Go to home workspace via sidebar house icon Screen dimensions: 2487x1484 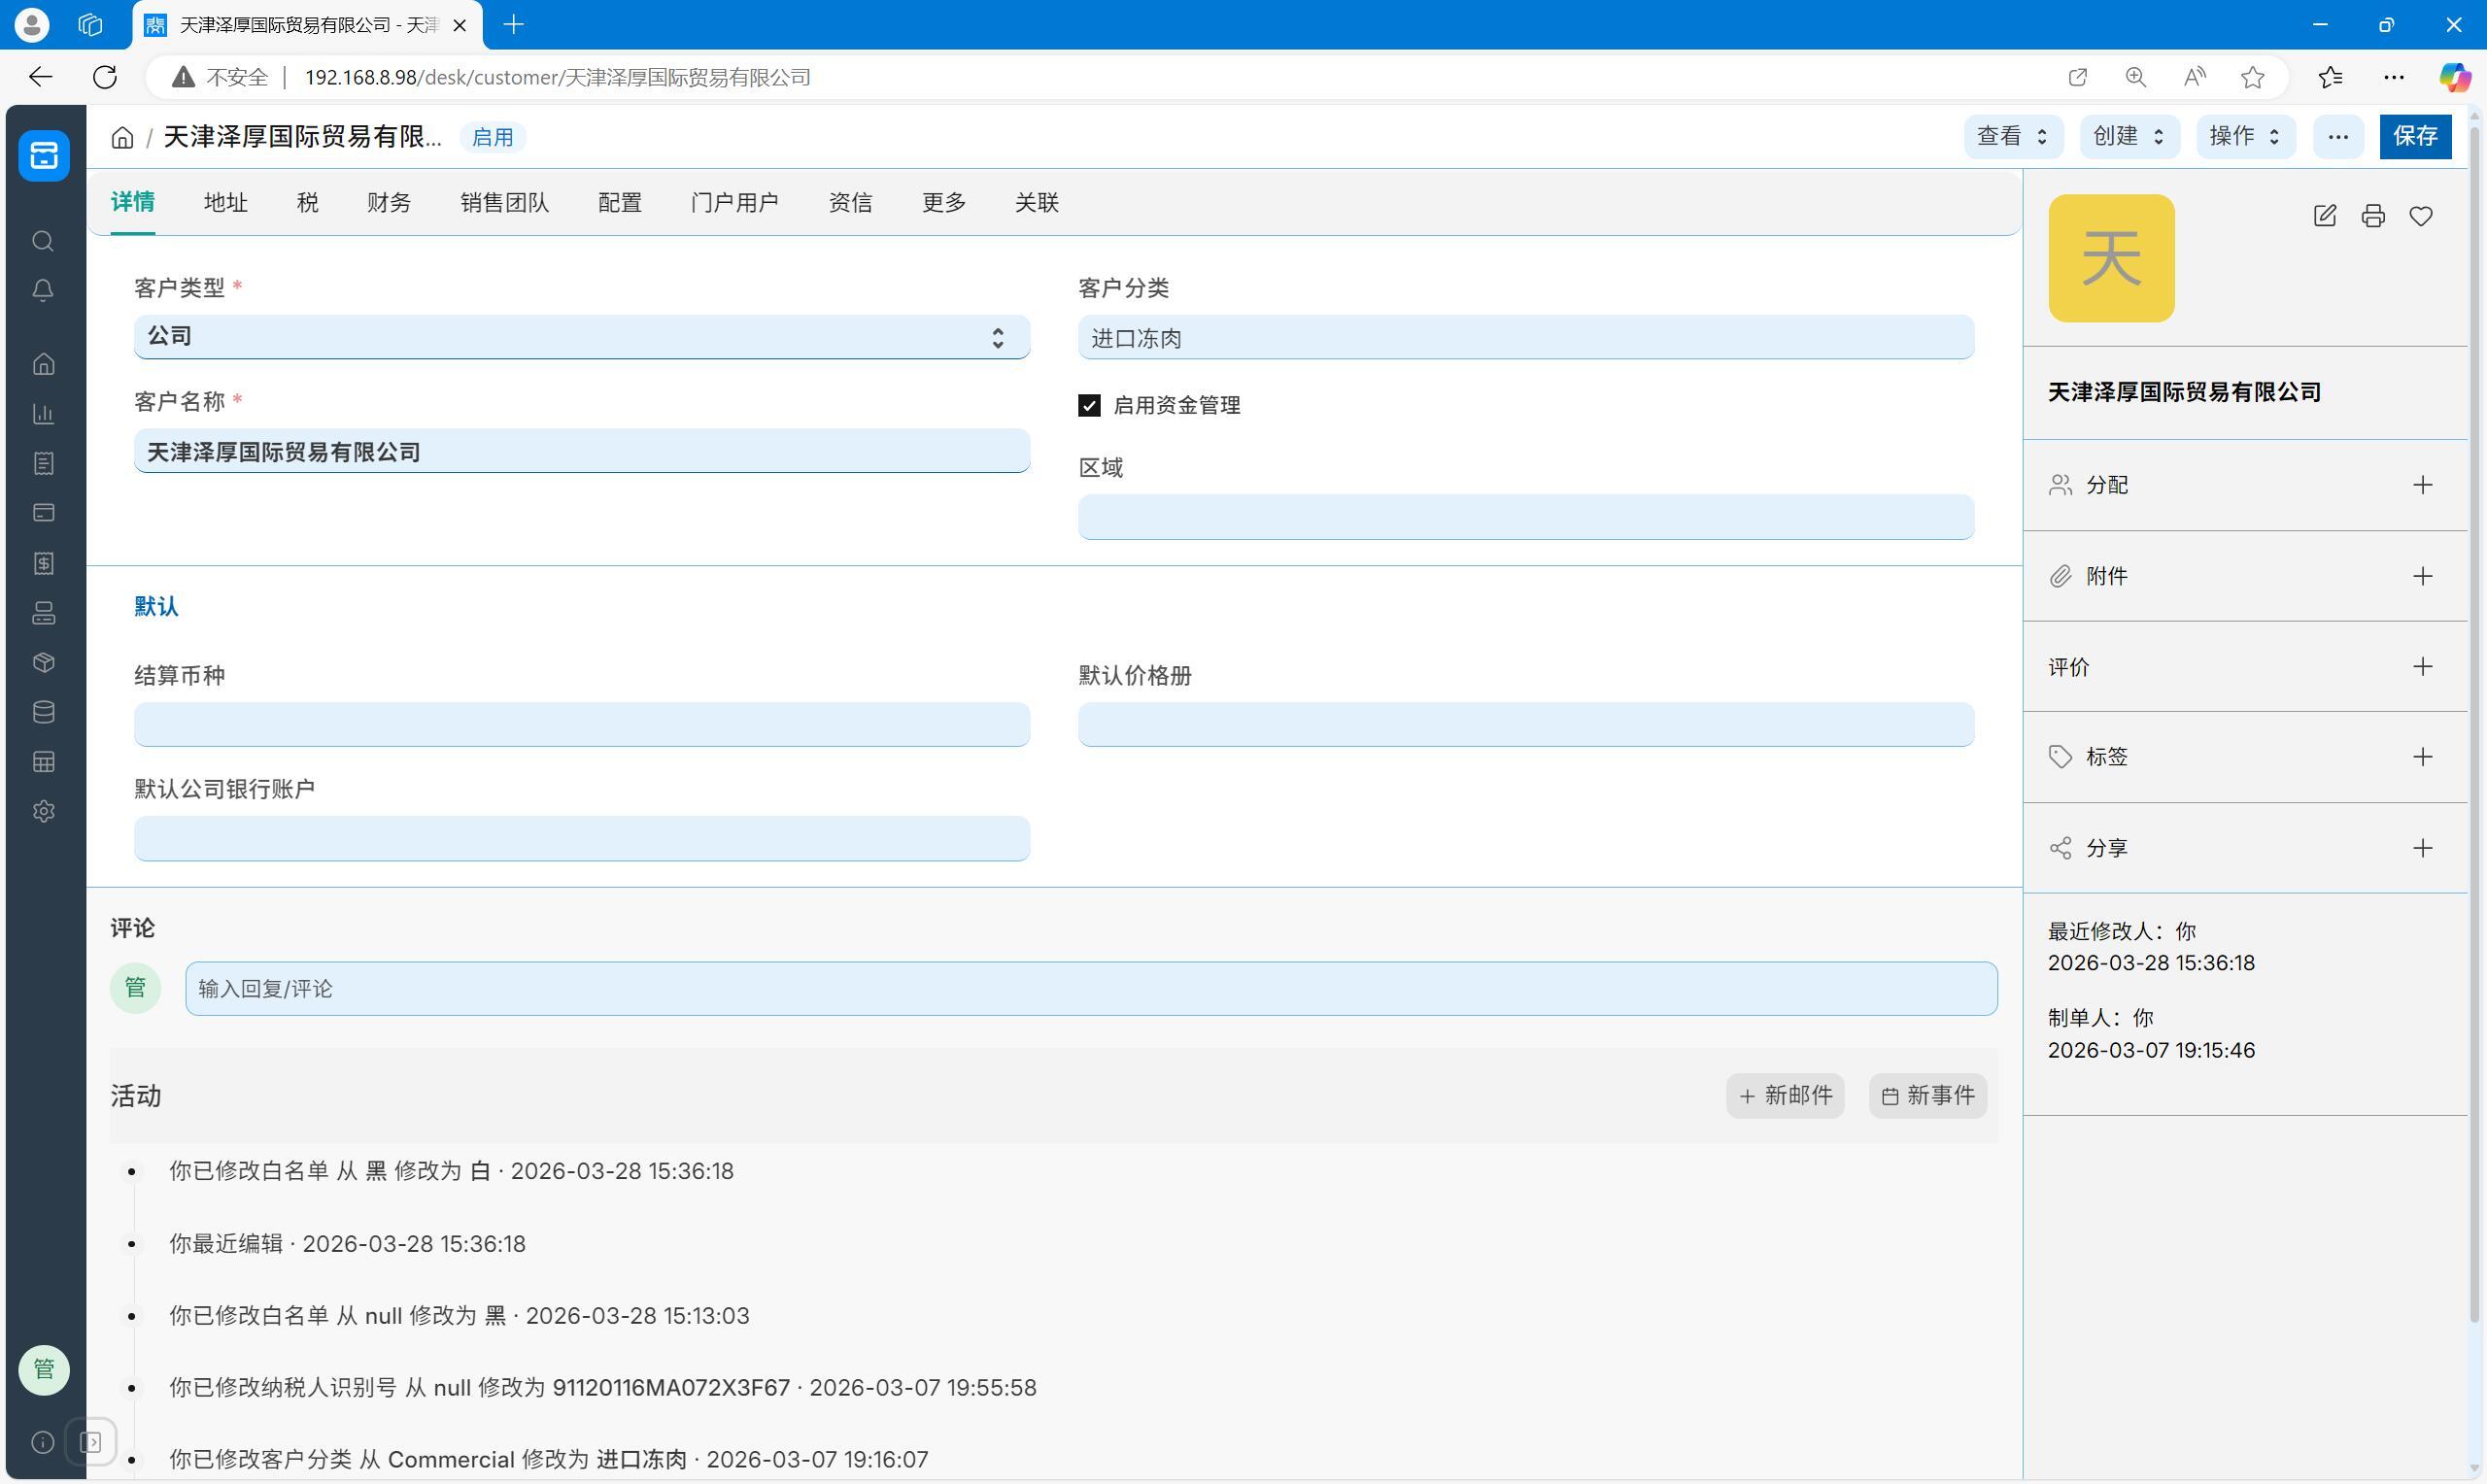click(x=43, y=364)
